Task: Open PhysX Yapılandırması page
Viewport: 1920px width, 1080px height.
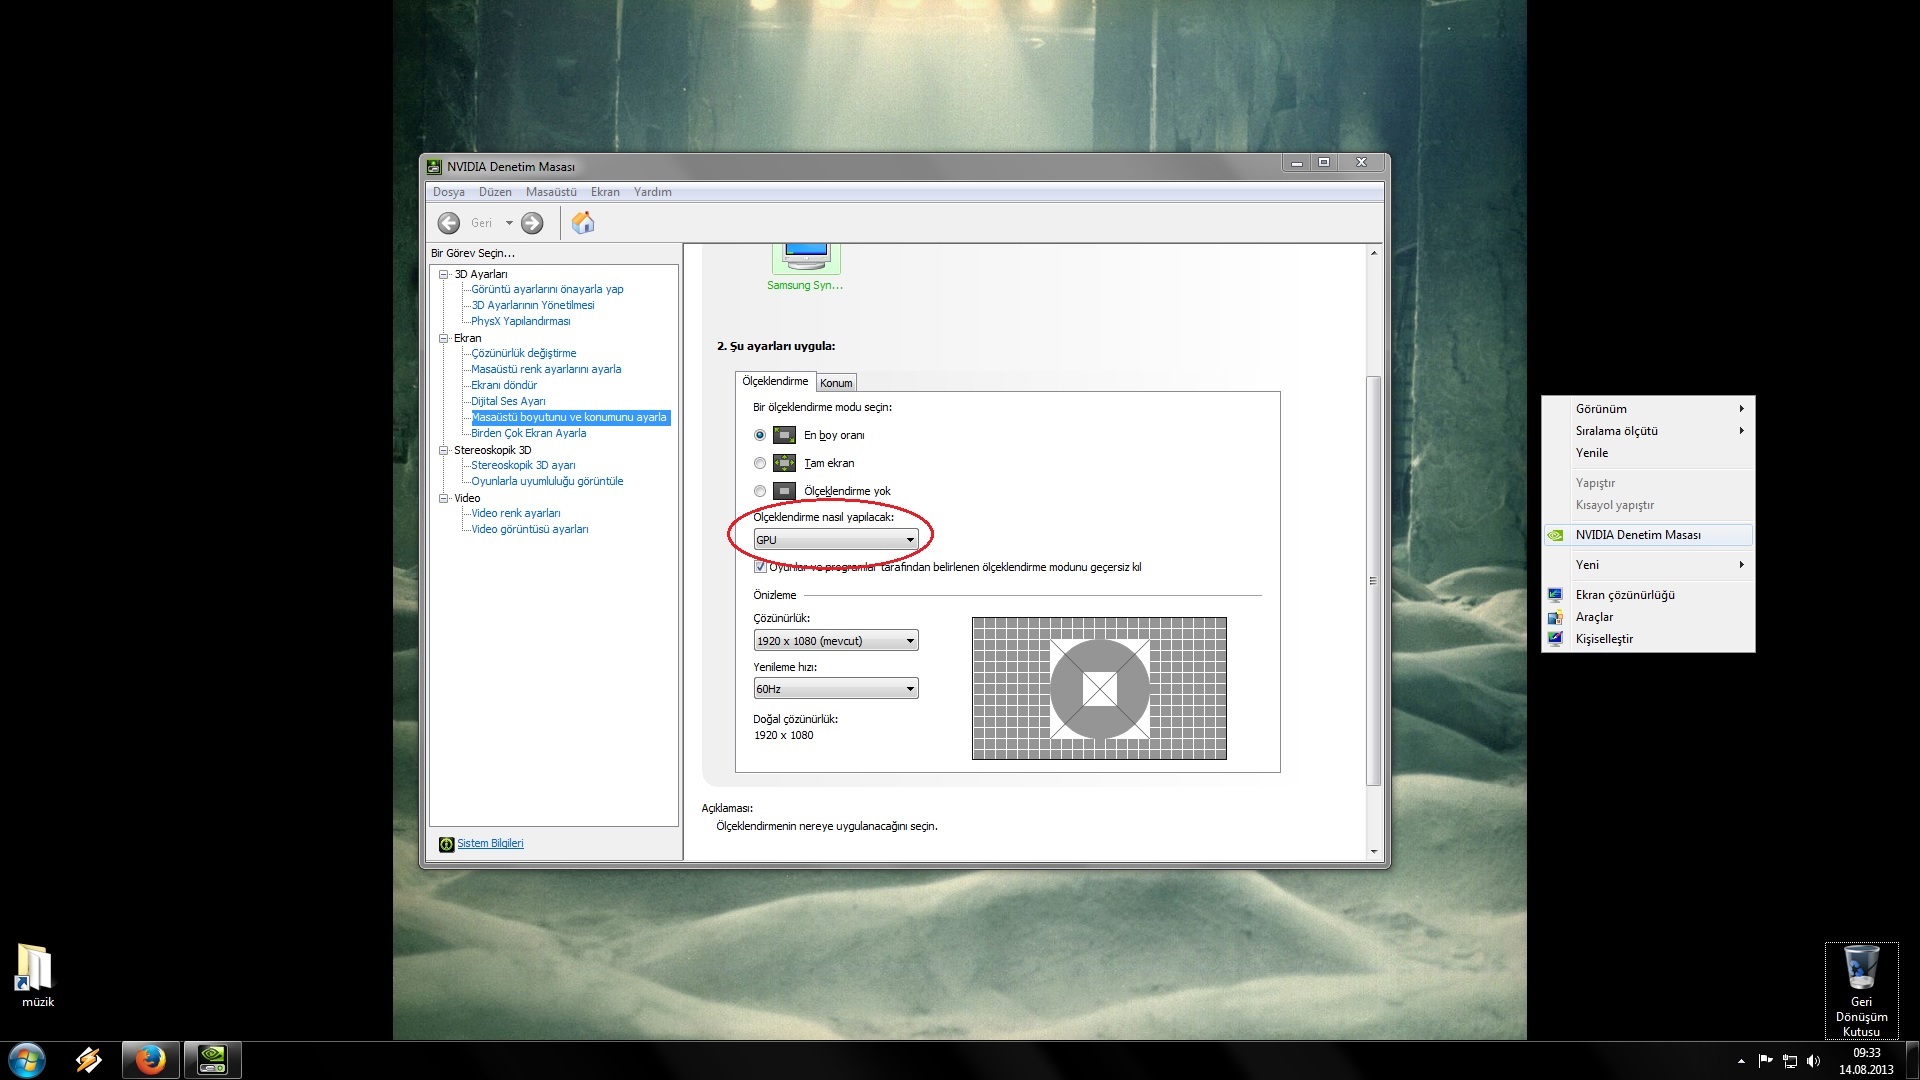Action: 521,321
